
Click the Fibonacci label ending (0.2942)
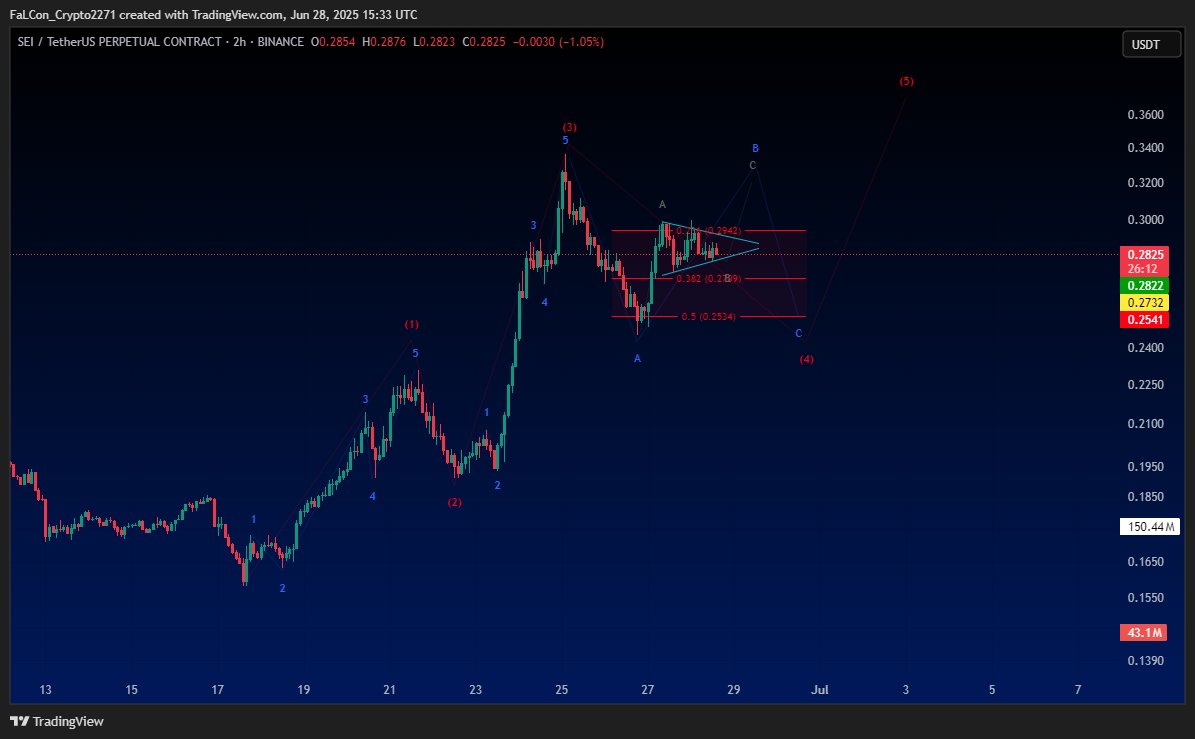pos(708,231)
